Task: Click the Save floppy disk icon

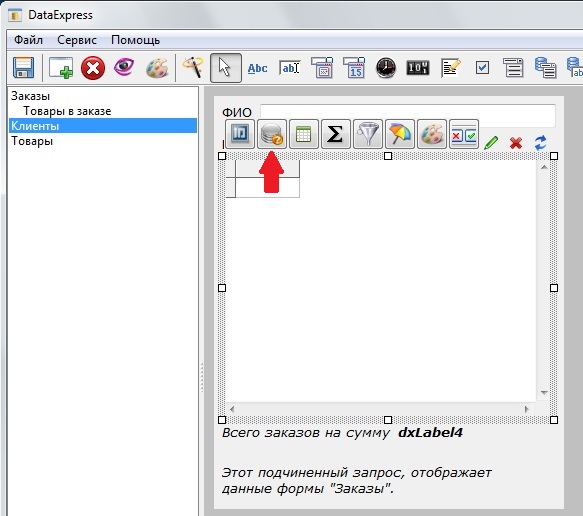Action: point(23,68)
